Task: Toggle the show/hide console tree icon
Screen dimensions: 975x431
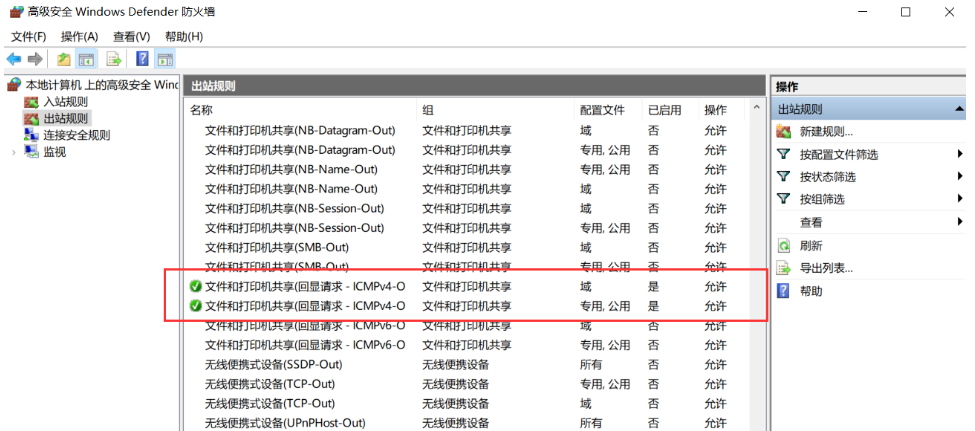Action: [86, 59]
